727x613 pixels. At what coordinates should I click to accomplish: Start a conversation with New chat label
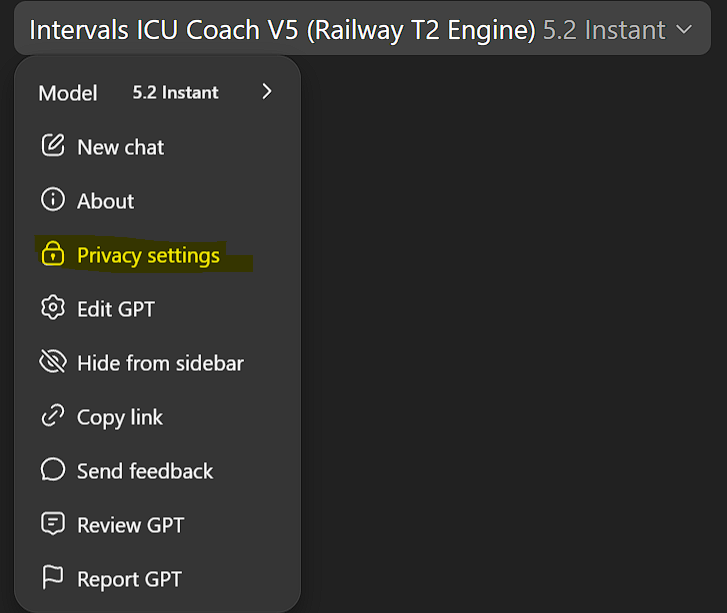click(120, 147)
